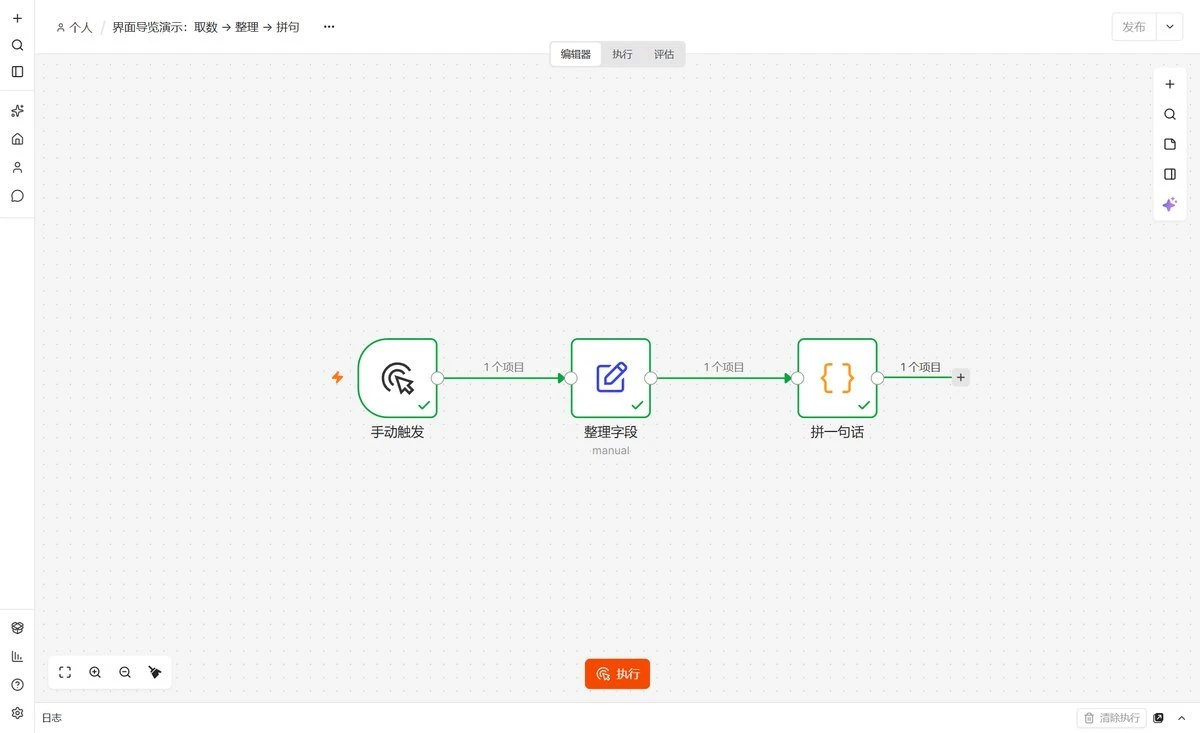Toggle the left sidebar panel icon

pos(17,72)
